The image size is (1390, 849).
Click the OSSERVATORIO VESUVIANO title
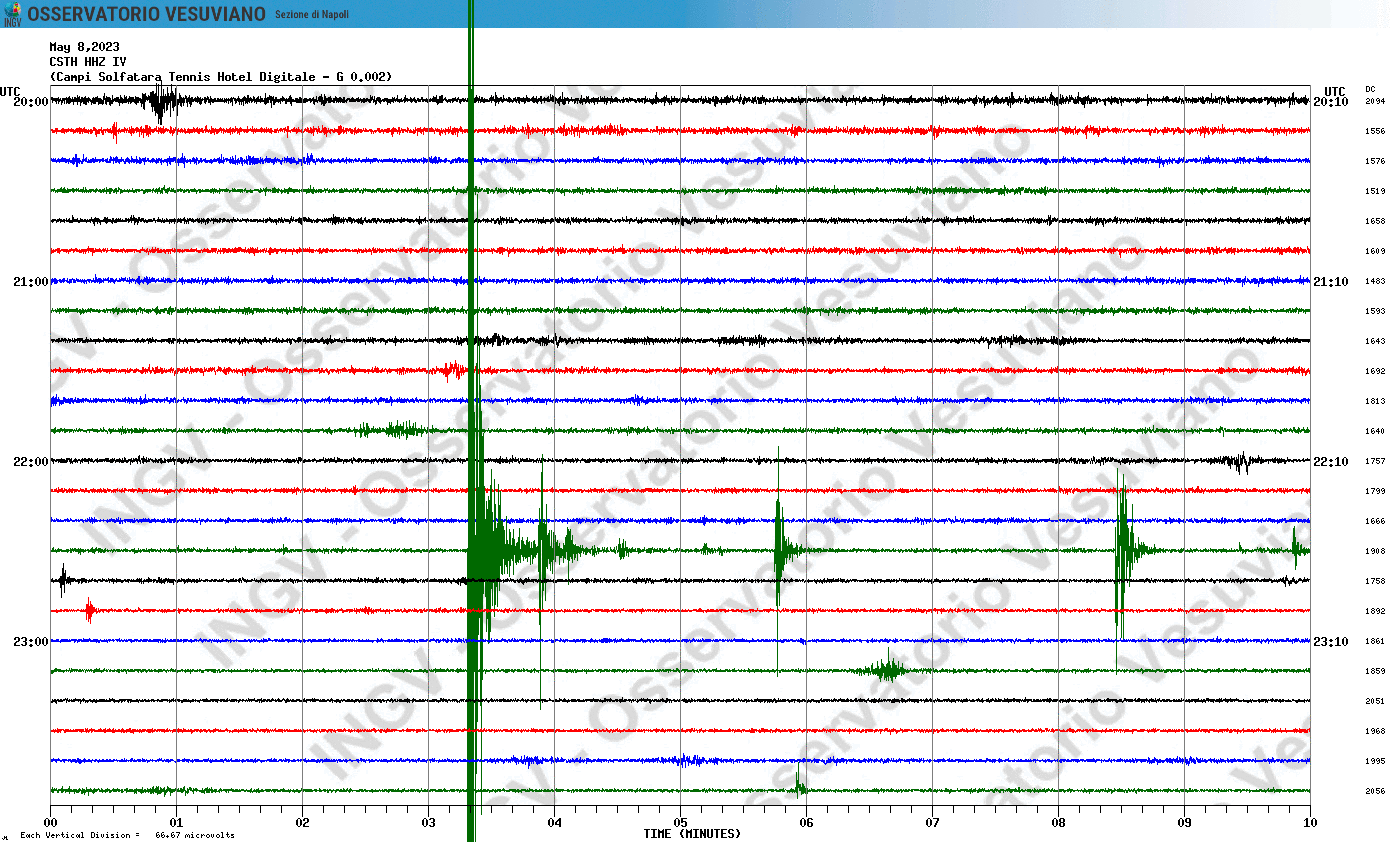click(147, 14)
